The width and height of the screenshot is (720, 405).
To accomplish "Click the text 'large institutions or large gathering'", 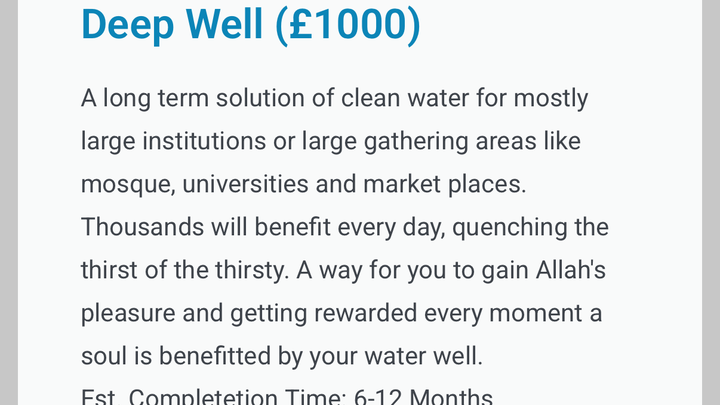I will tap(275, 141).
